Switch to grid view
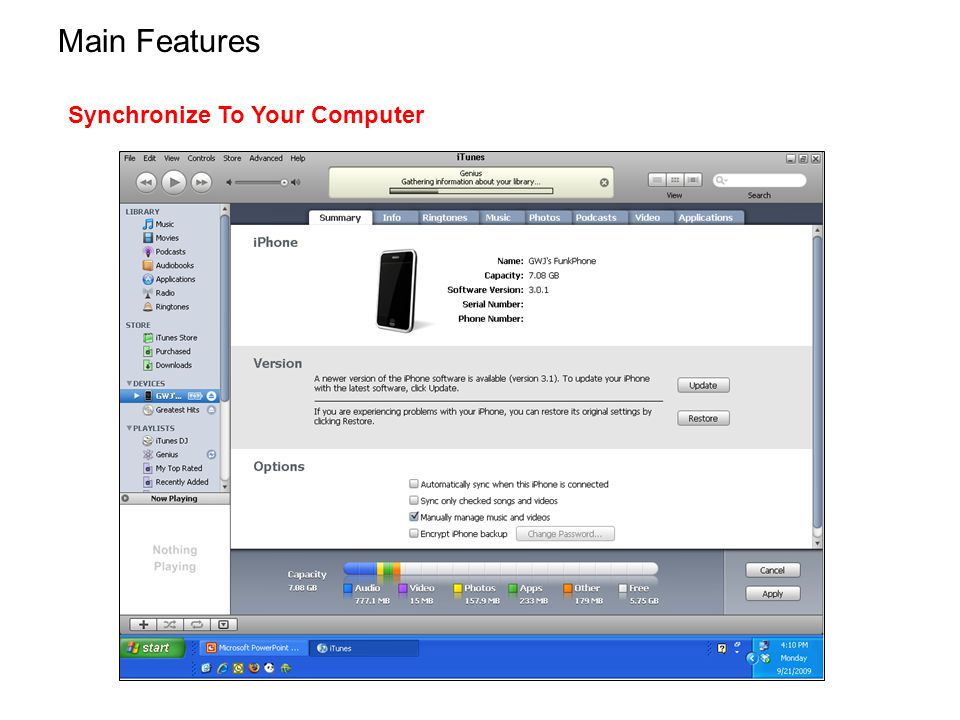 tap(675, 180)
